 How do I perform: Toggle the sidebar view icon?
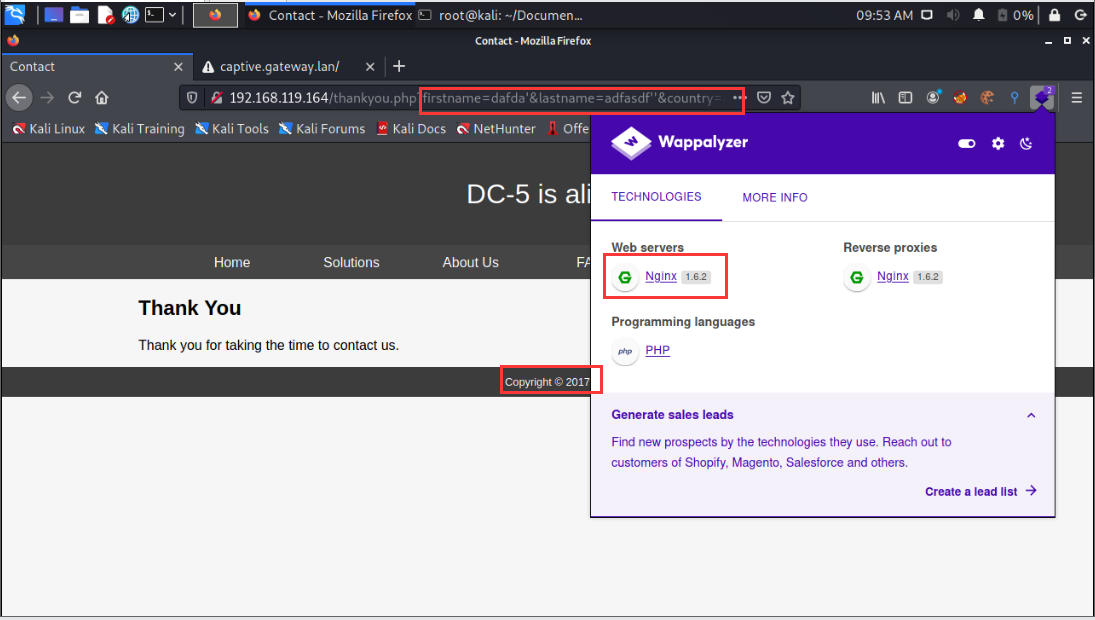pyautogui.click(x=905, y=98)
